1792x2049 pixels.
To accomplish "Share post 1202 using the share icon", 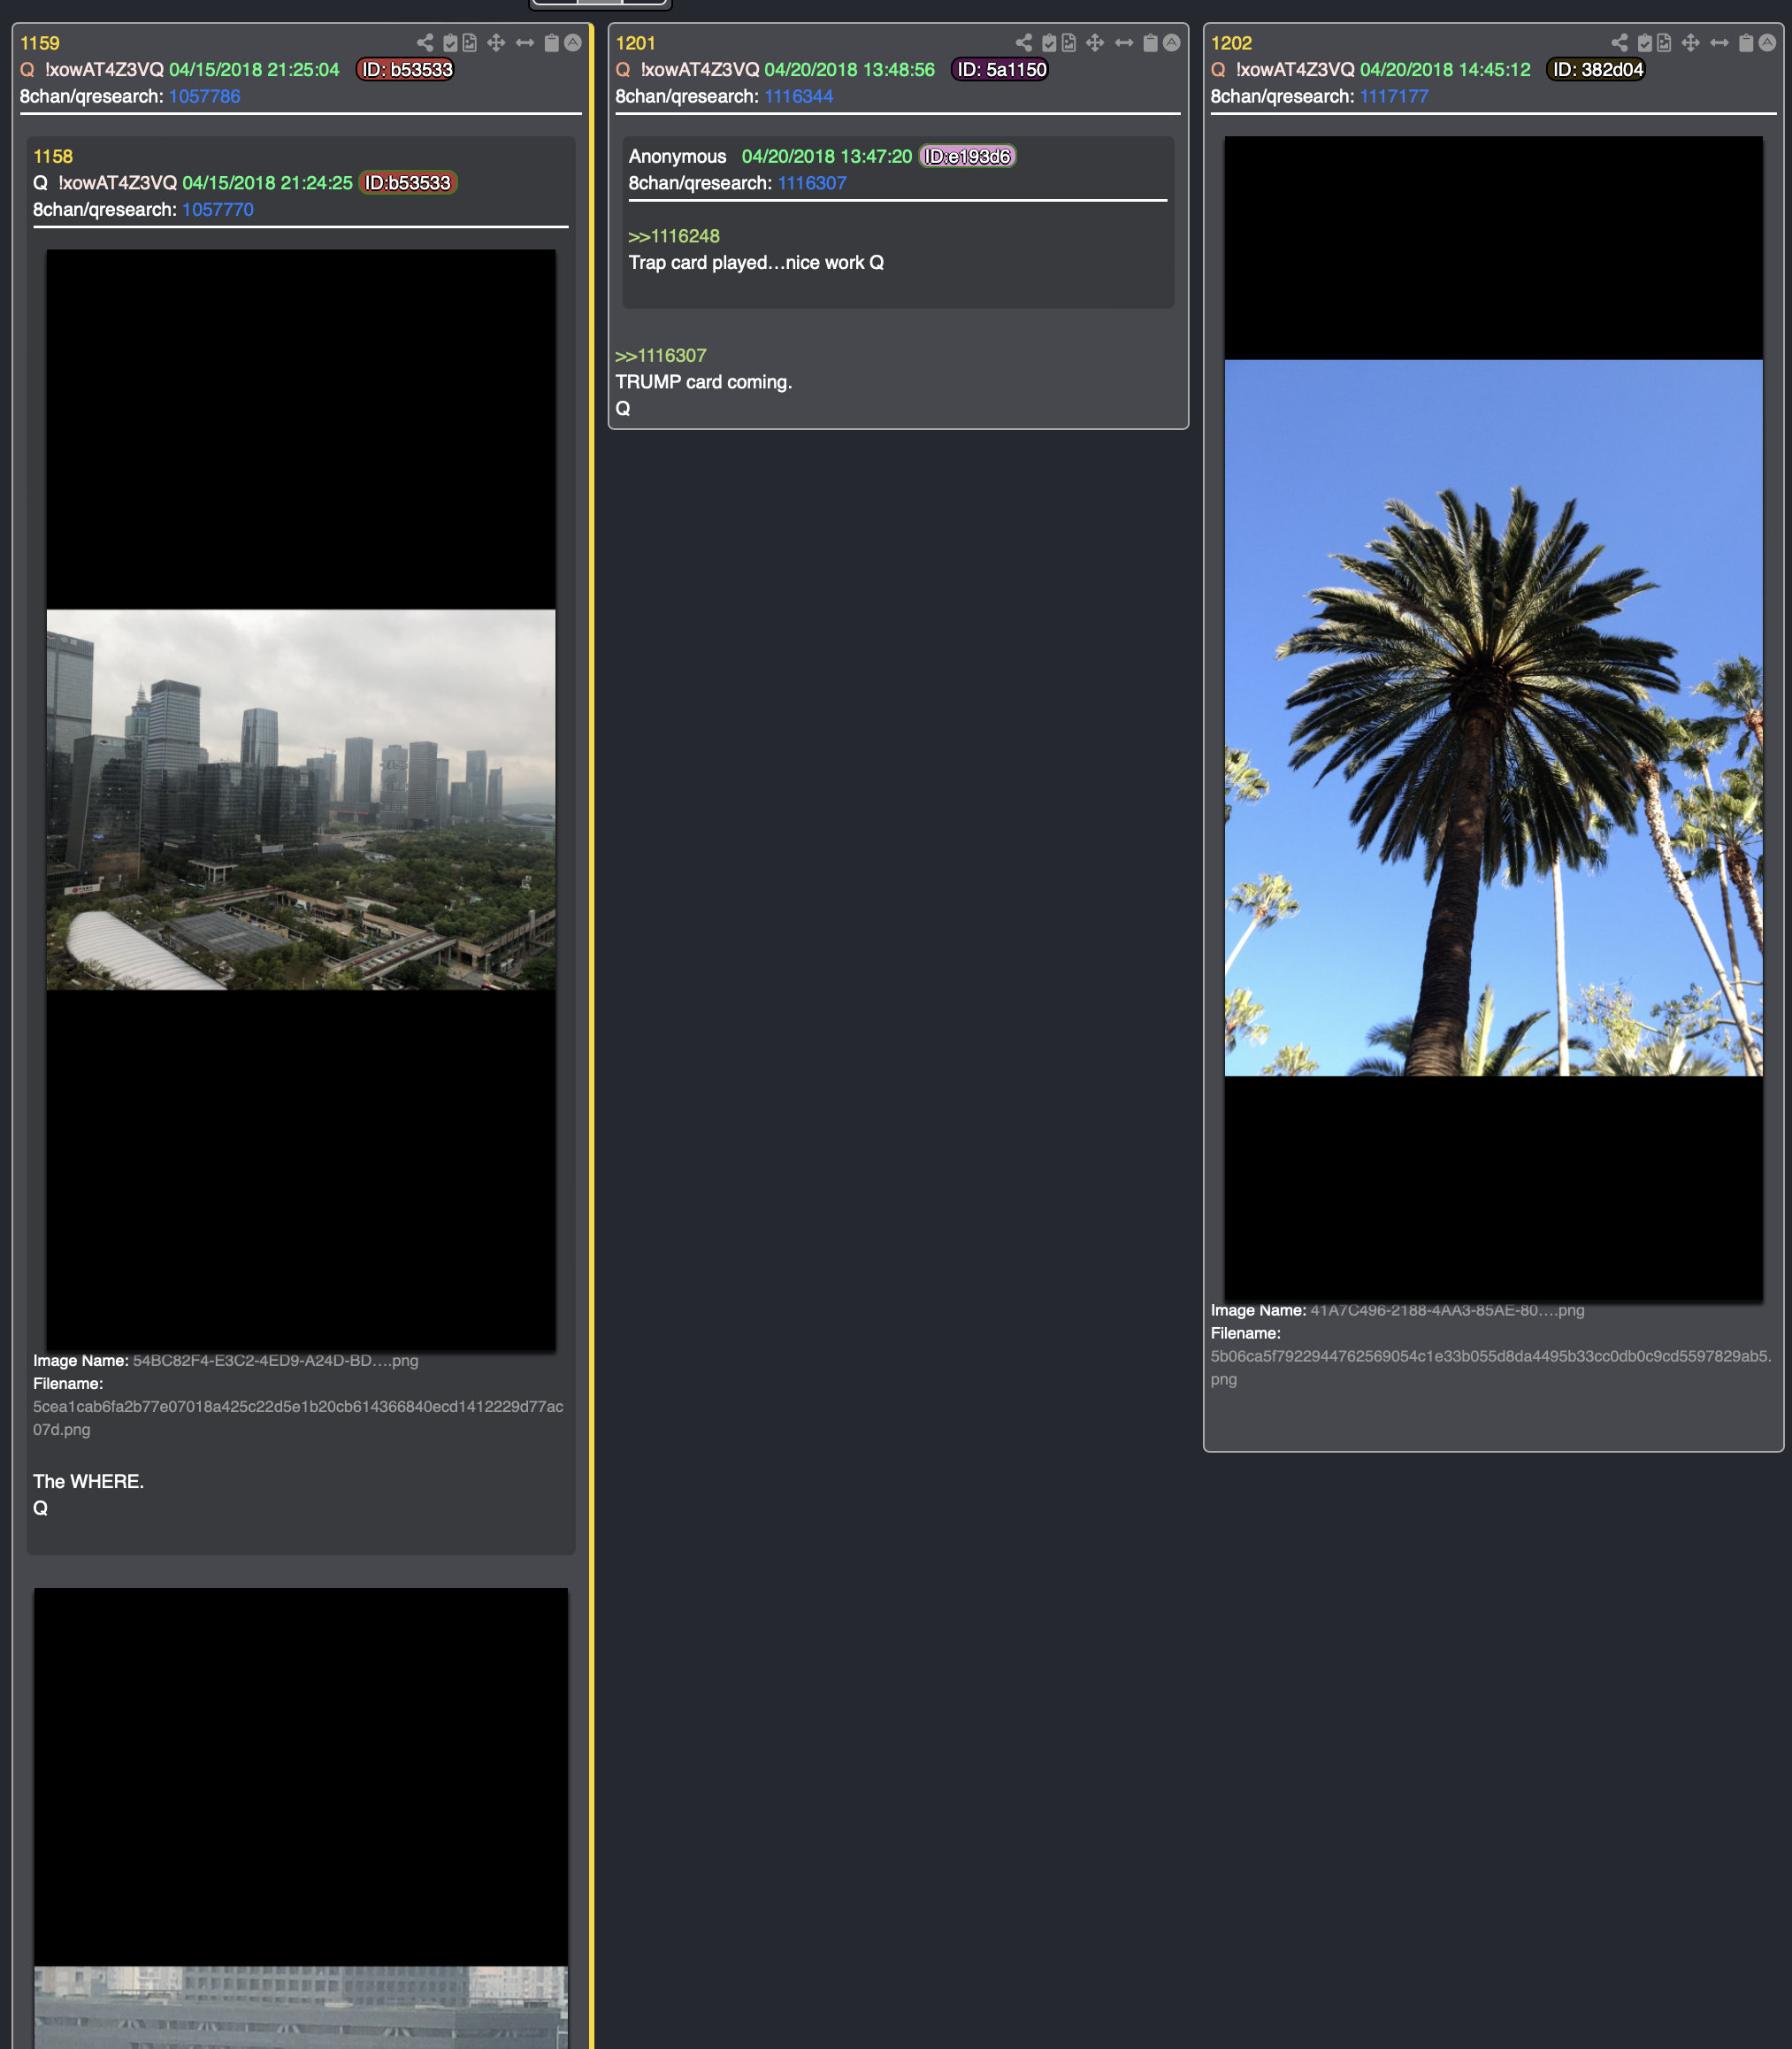I will (1620, 43).
